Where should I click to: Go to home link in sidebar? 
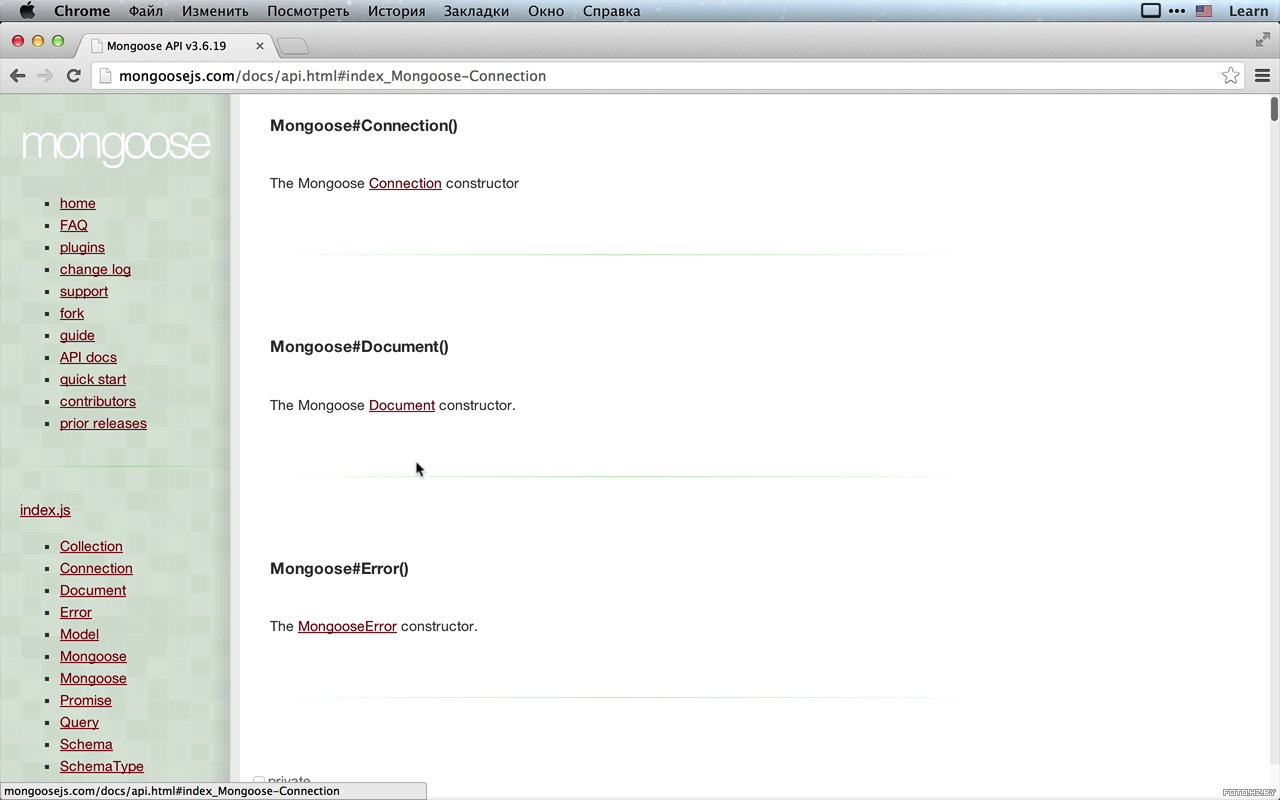click(78, 203)
